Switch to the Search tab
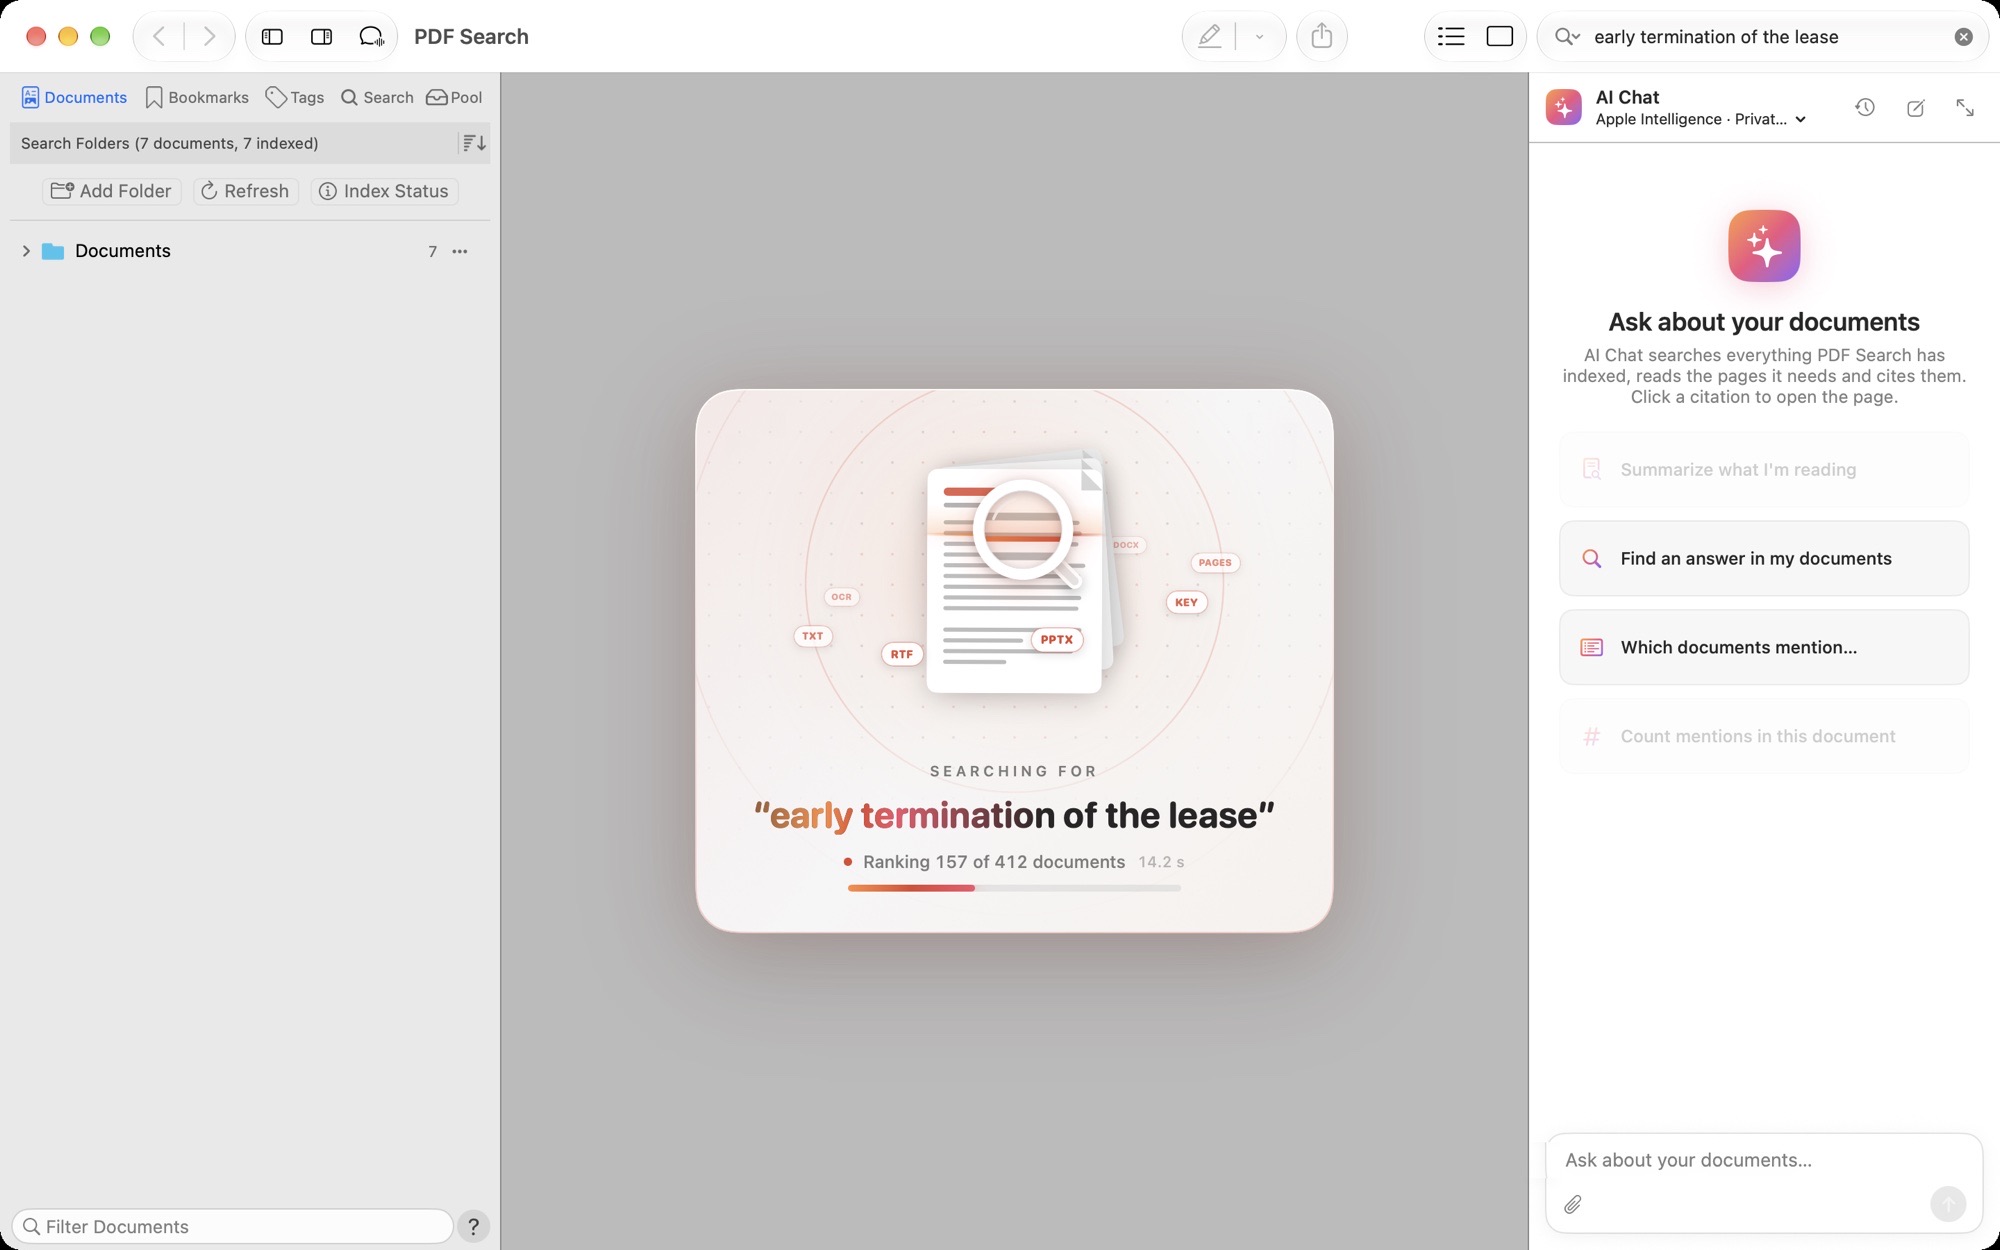This screenshot has width=2000, height=1250. (377, 97)
